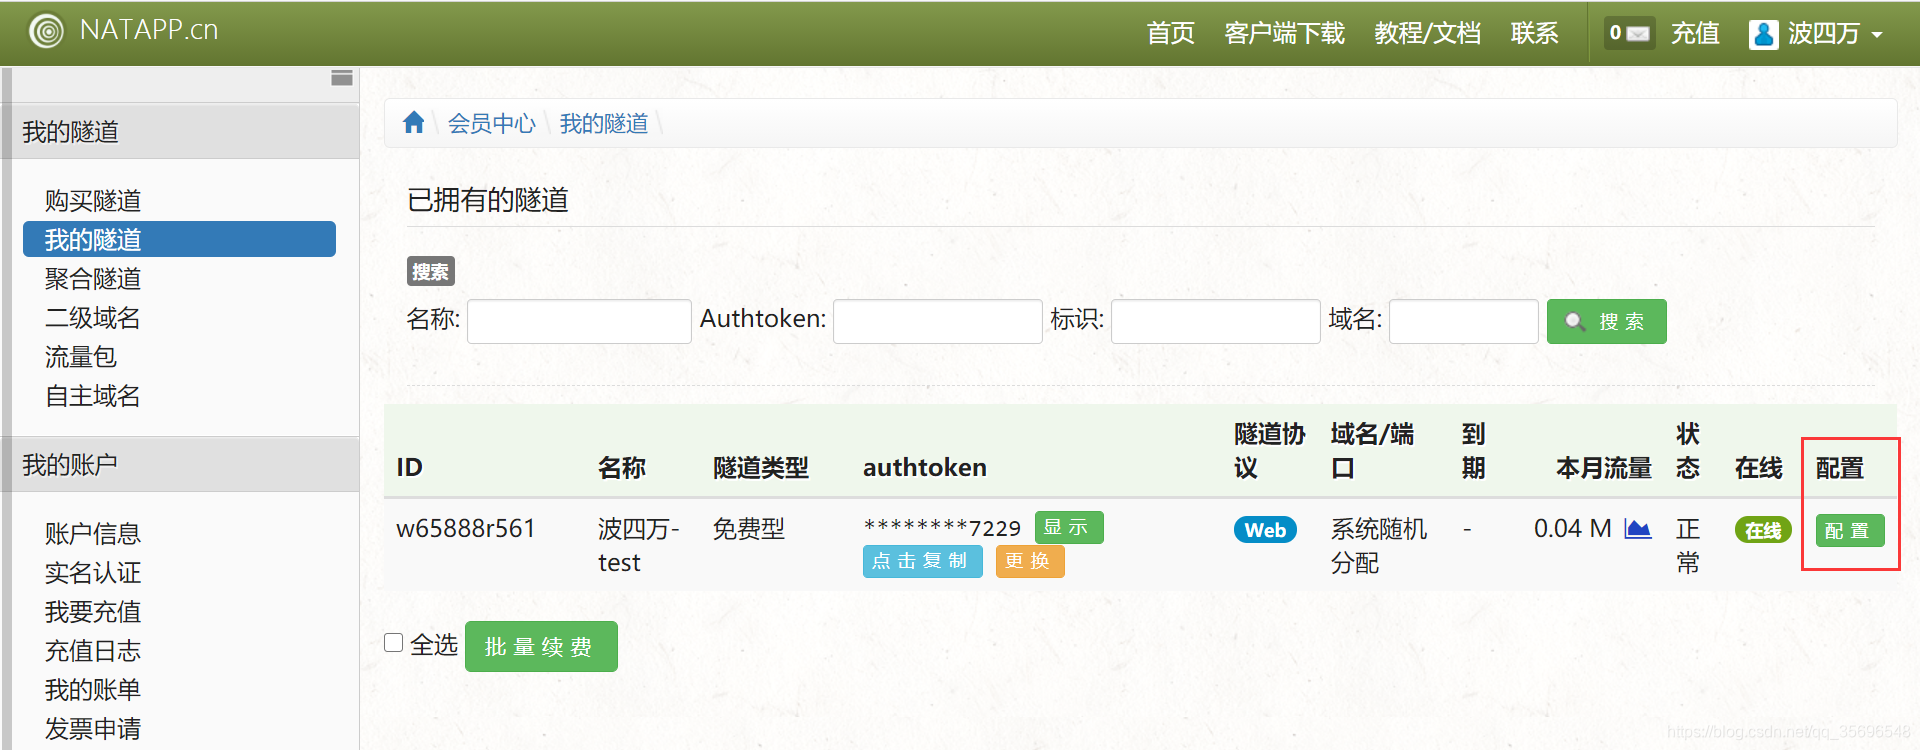Screen dimensions: 1920x750
Task: Check the 全选 checkbox
Action: [394, 643]
